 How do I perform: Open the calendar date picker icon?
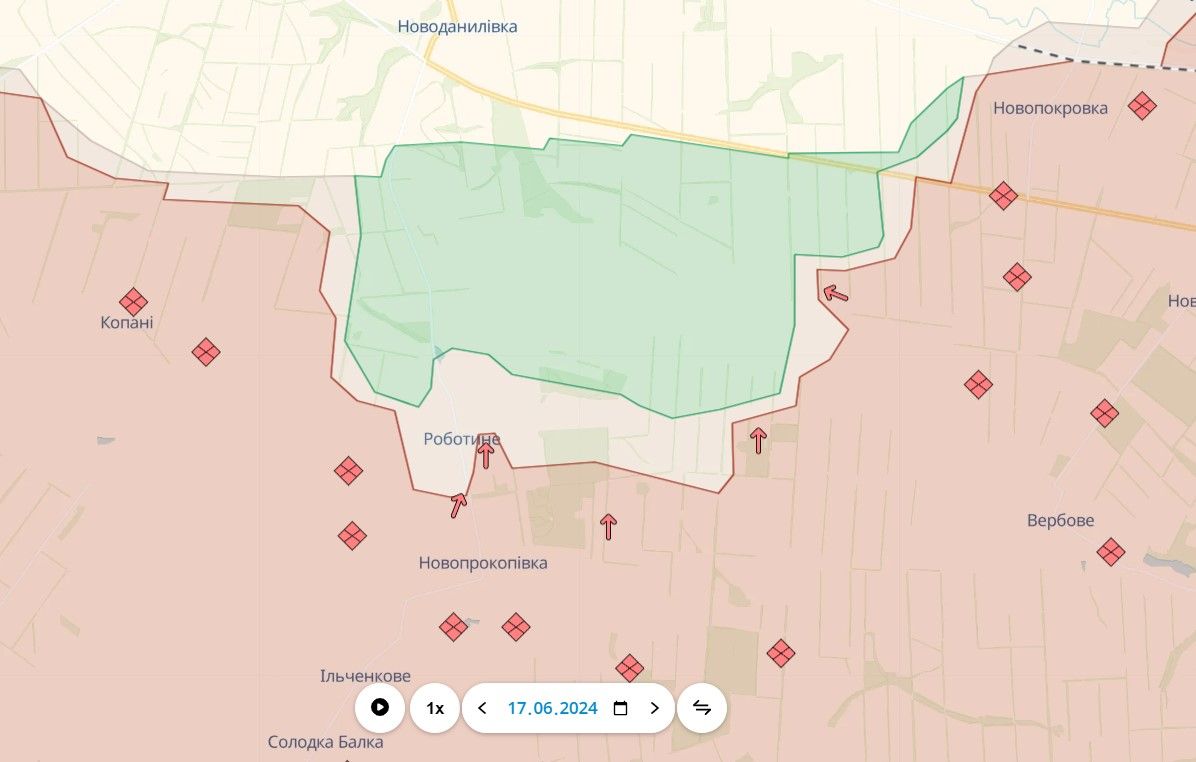621,709
